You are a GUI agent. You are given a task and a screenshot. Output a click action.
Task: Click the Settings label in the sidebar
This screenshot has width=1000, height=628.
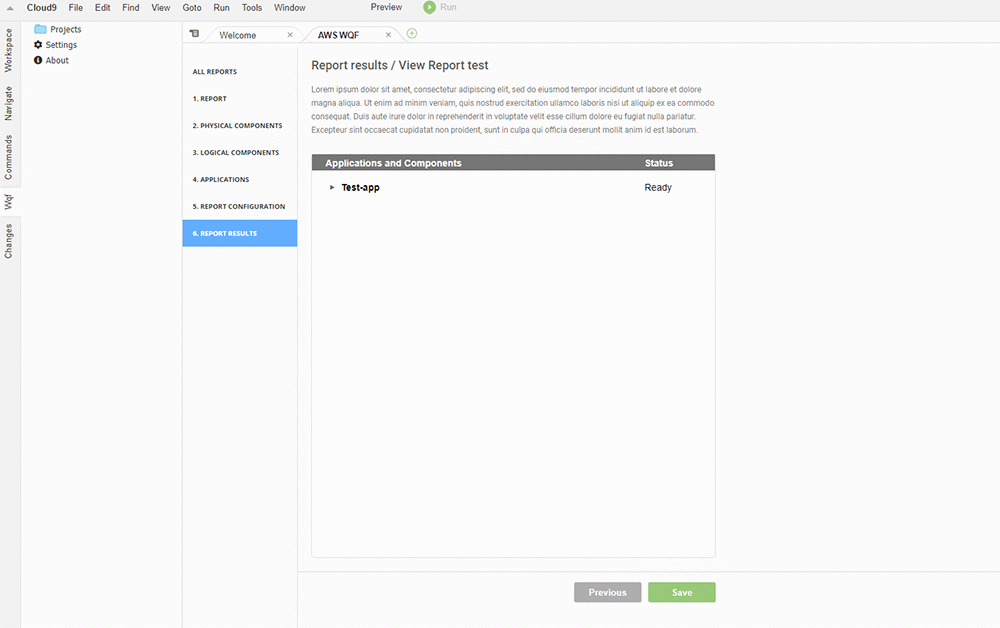(61, 45)
